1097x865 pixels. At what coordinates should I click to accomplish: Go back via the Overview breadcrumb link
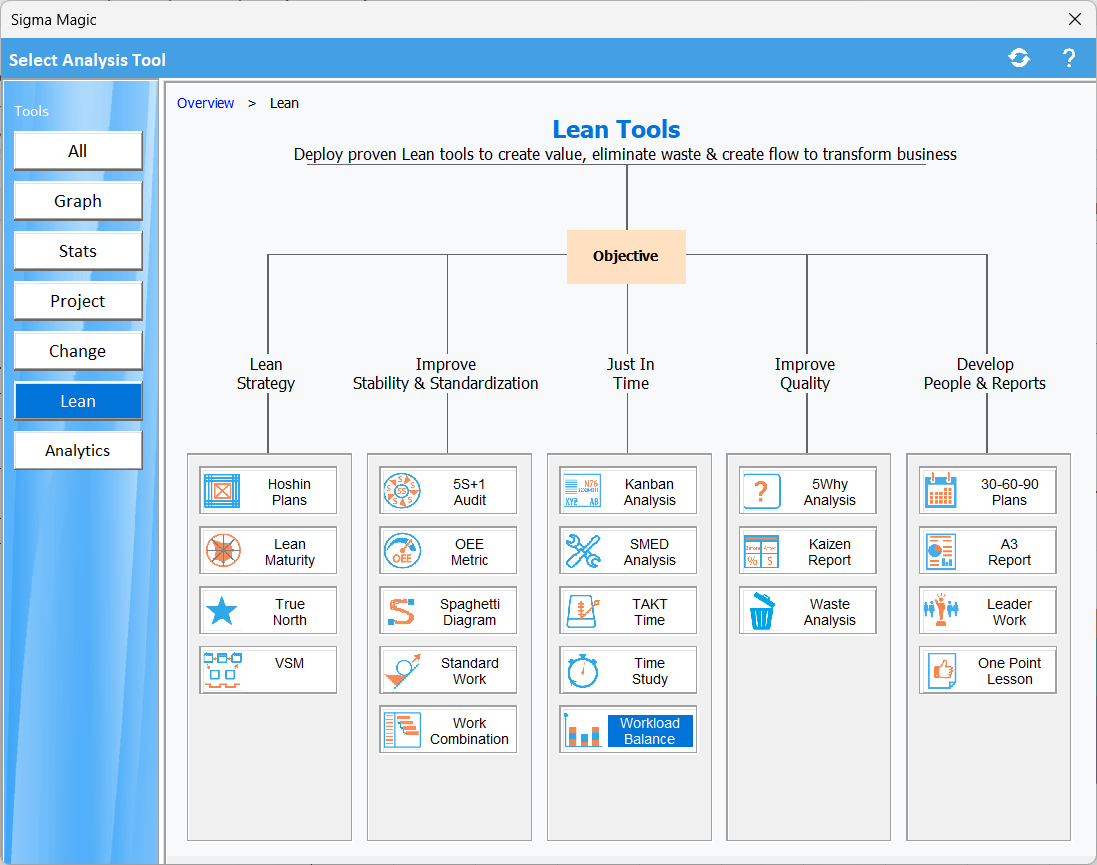point(205,103)
